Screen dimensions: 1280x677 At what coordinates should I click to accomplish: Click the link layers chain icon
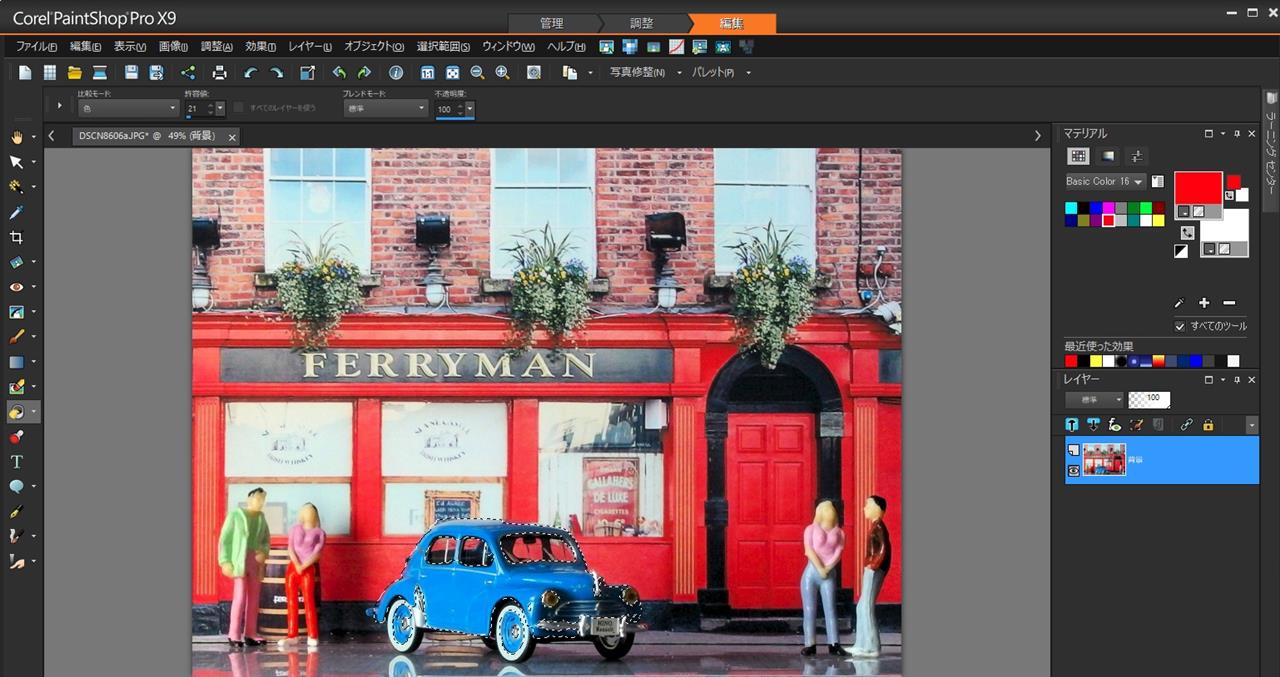click(x=1187, y=425)
